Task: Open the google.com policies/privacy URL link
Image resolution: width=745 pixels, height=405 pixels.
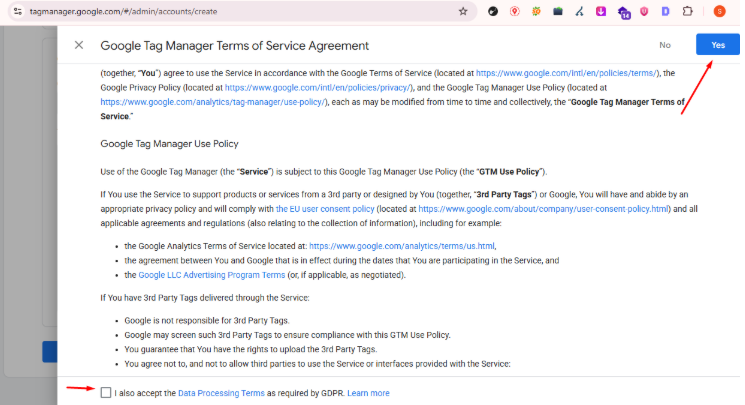Action: [x=318, y=87]
